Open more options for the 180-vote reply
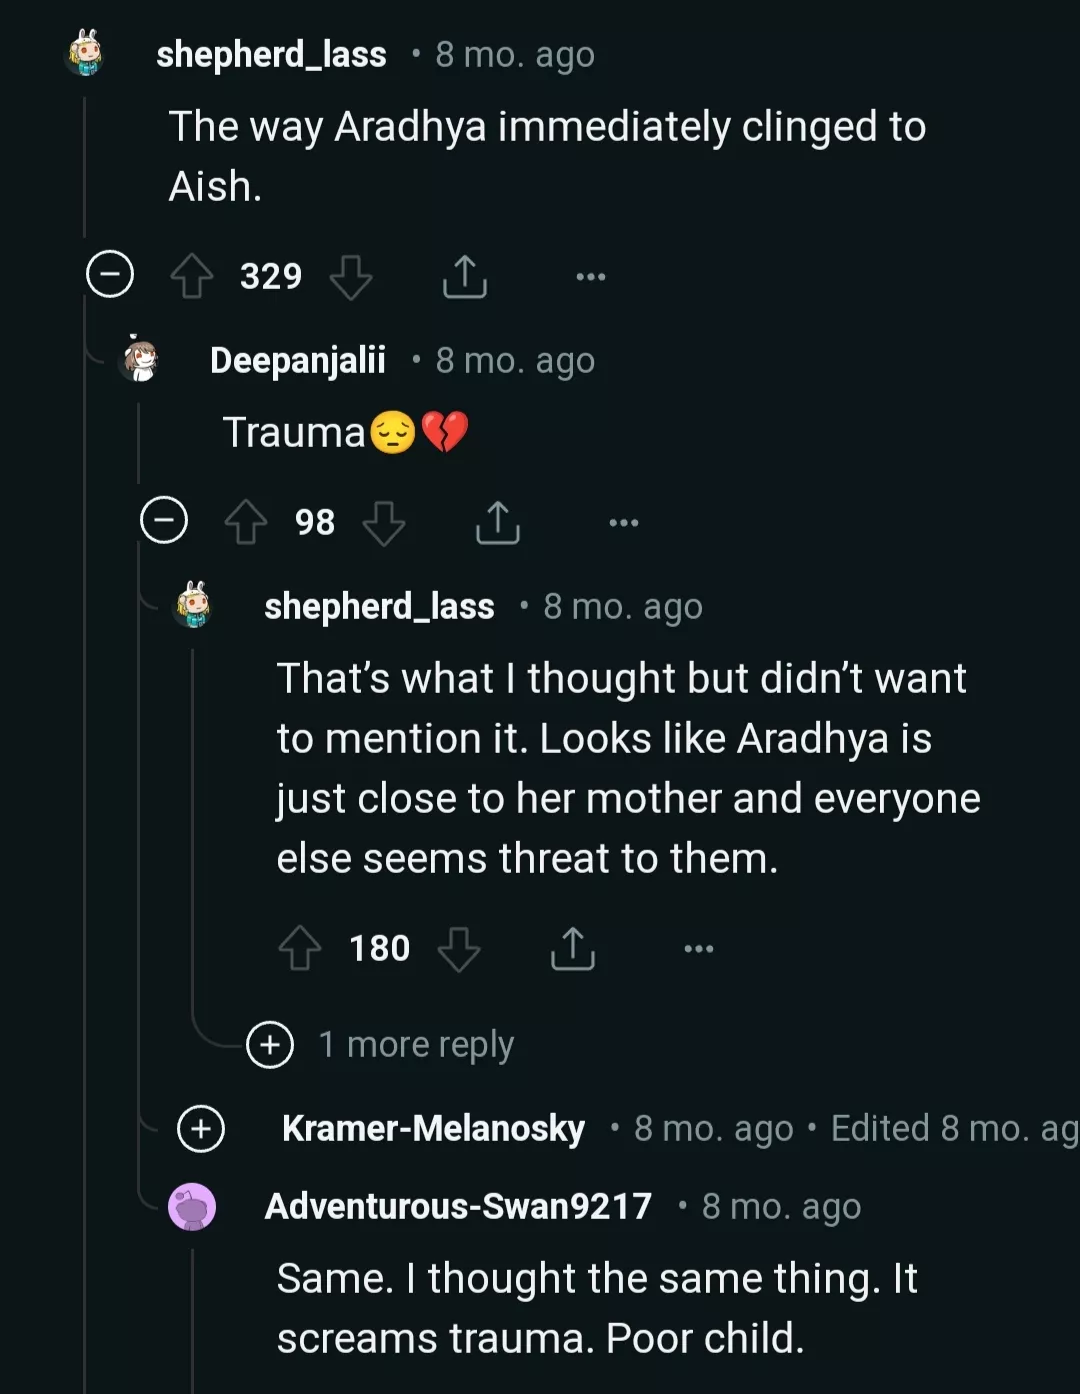The width and height of the screenshot is (1080, 1394). [x=699, y=948]
